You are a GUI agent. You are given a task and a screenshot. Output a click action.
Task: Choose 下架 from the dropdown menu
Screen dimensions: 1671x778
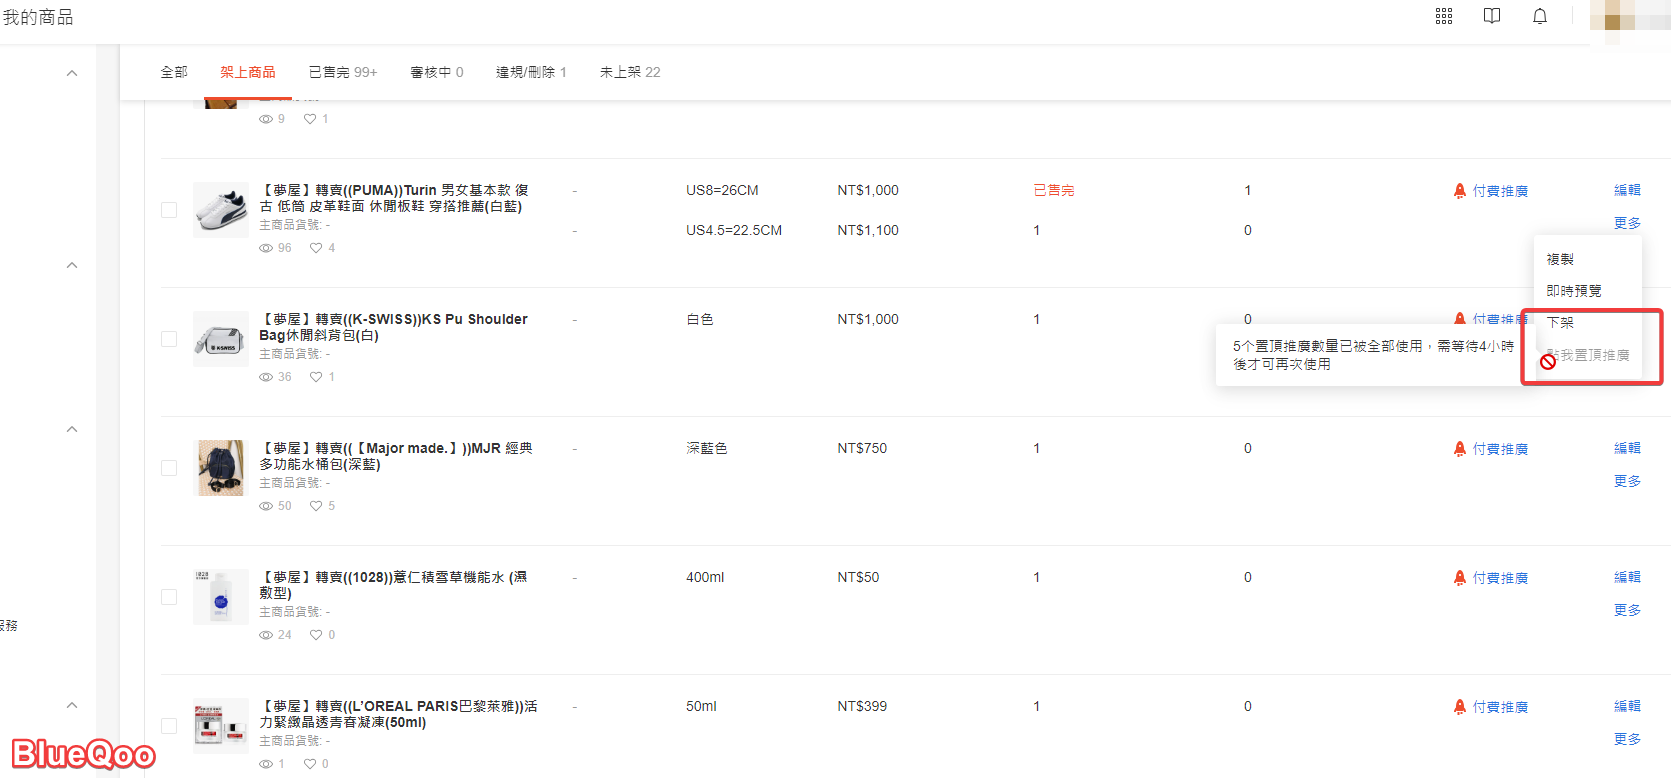[x=1560, y=323]
